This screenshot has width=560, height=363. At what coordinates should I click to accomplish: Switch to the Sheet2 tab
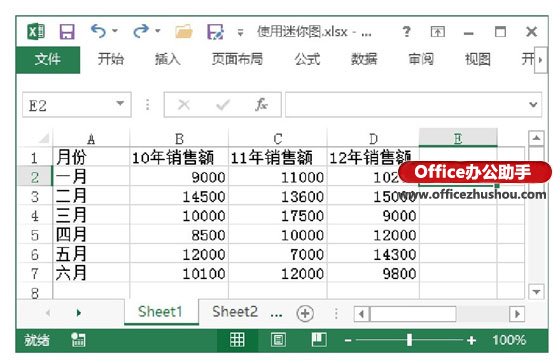pyautogui.click(x=235, y=312)
